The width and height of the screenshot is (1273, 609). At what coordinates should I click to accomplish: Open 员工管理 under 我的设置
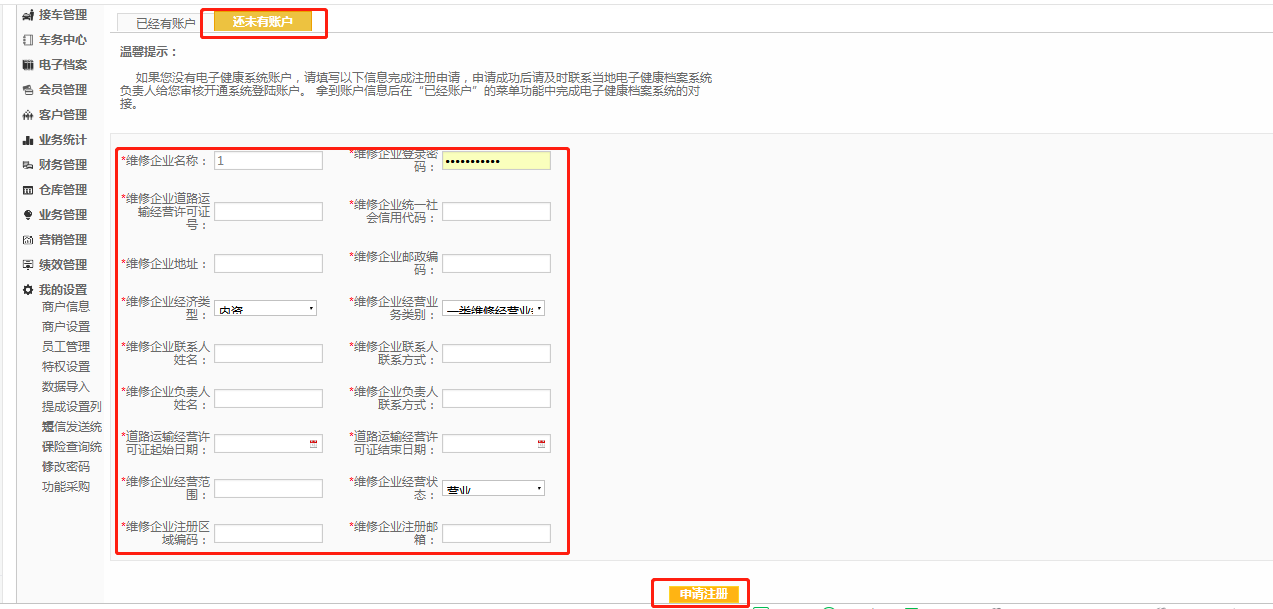point(66,347)
